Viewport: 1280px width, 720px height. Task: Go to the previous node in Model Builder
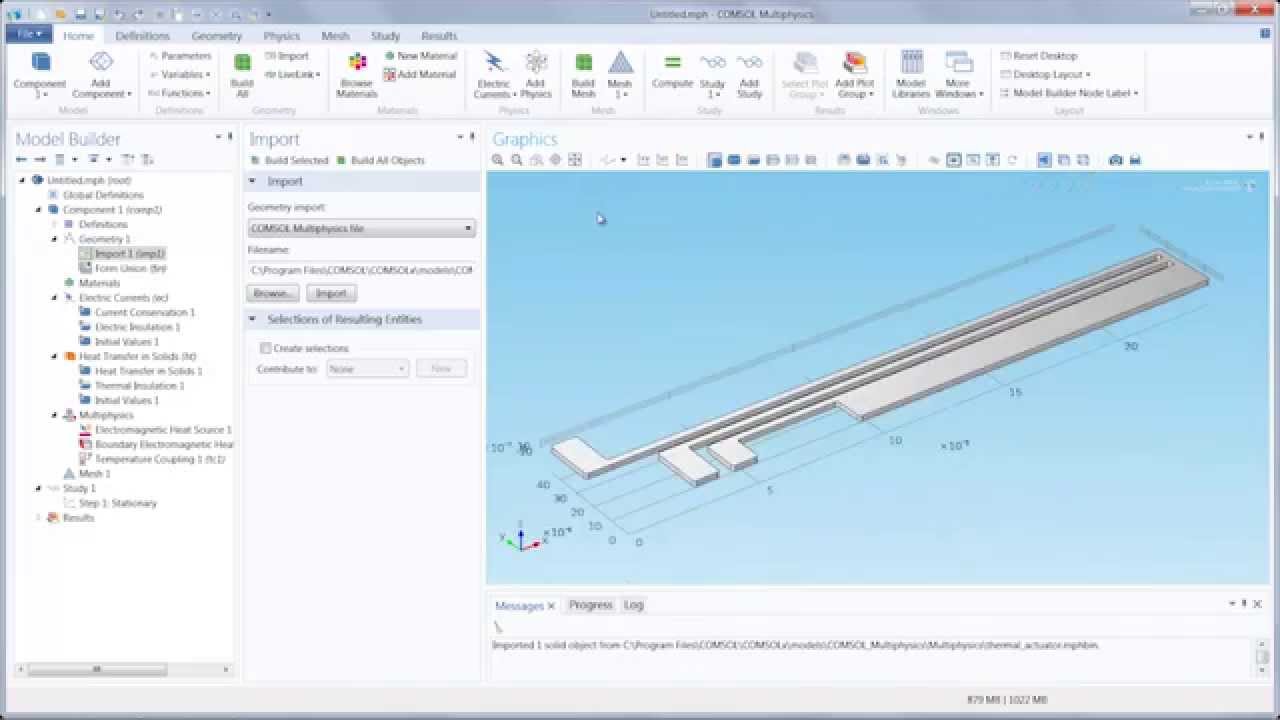click(x=21, y=160)
